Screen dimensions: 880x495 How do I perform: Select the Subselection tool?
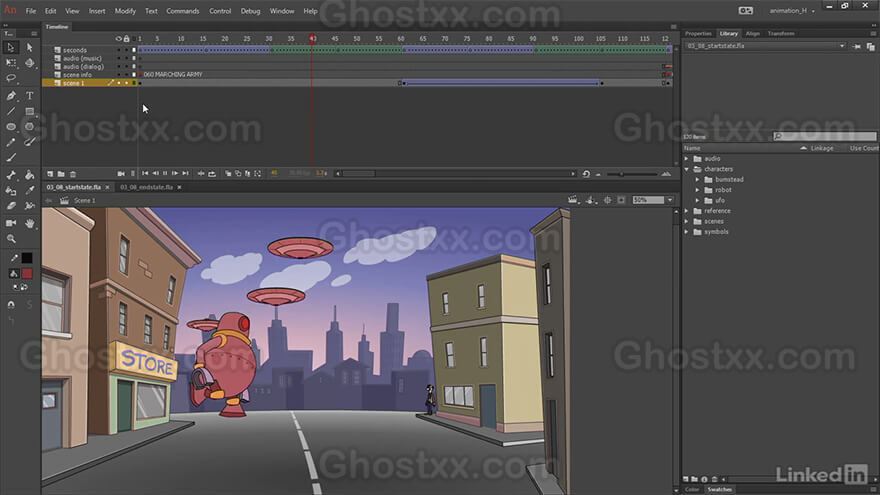tap(29, 48)
